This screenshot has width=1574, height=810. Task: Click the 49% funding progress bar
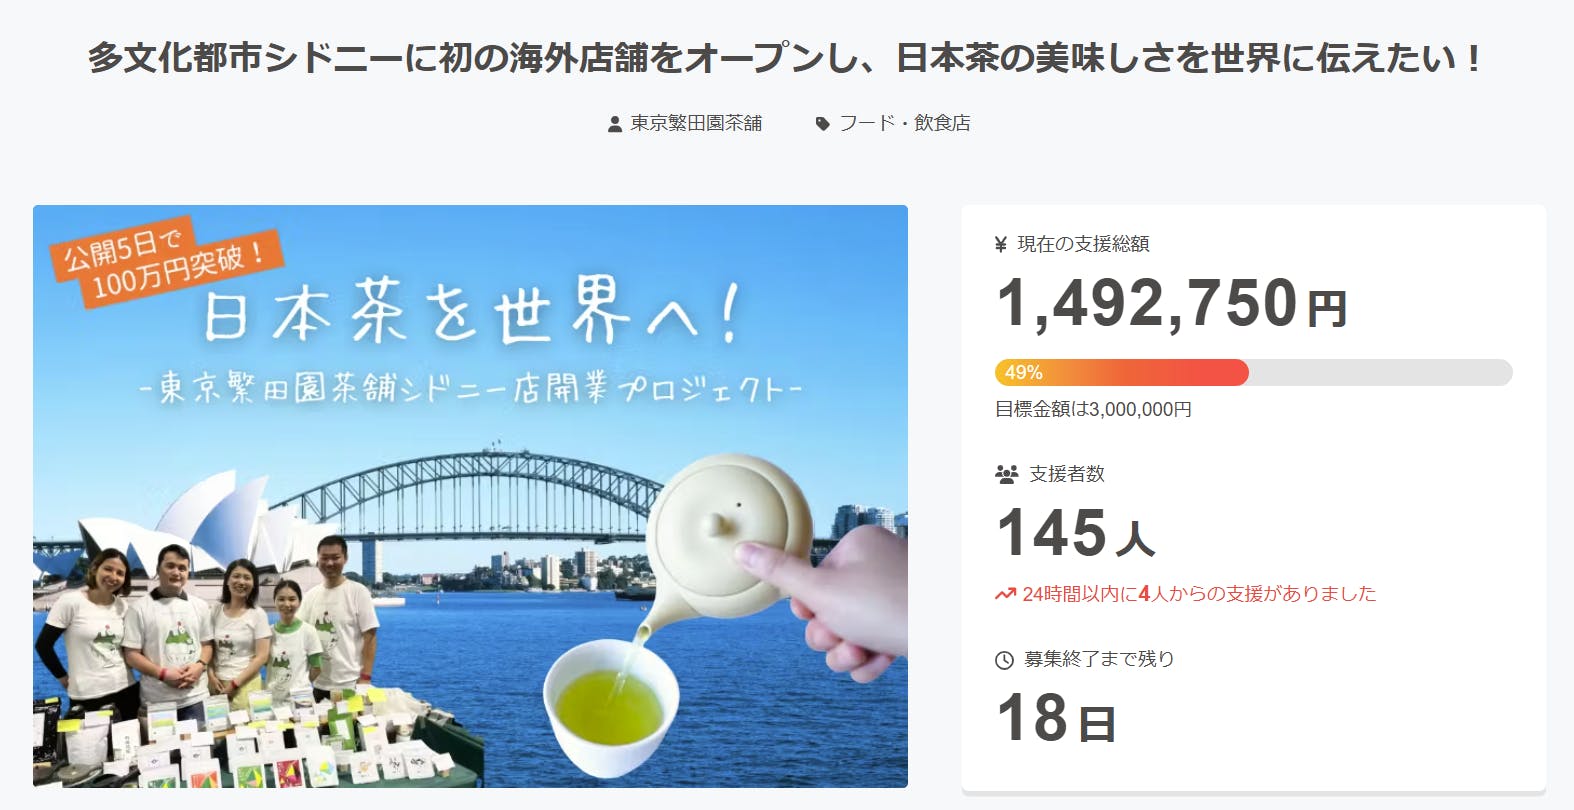(x=1253, y=372)
